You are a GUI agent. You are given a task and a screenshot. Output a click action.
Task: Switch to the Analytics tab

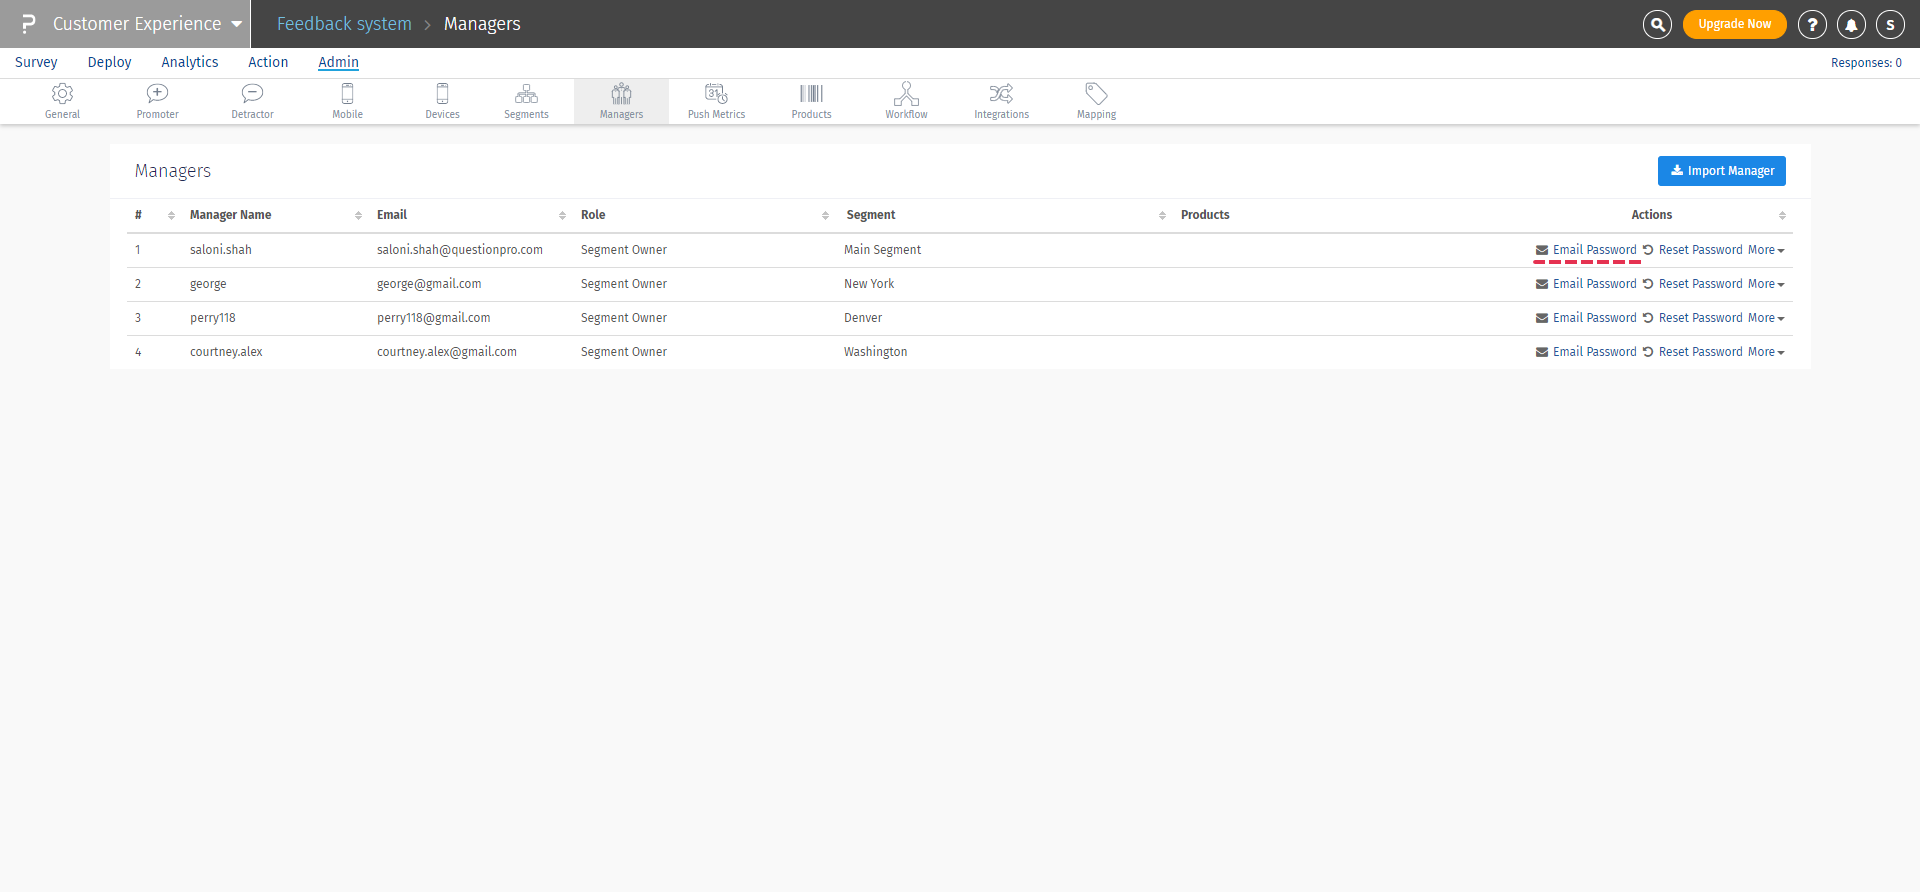point(189,62)
